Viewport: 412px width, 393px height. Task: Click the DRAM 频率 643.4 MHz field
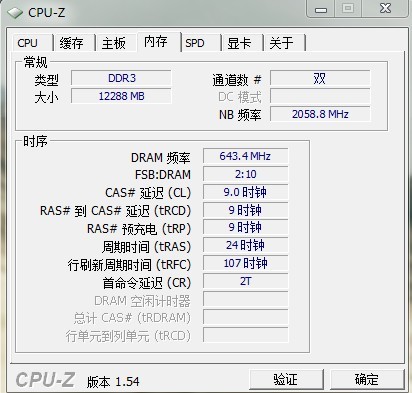[245, 156]
